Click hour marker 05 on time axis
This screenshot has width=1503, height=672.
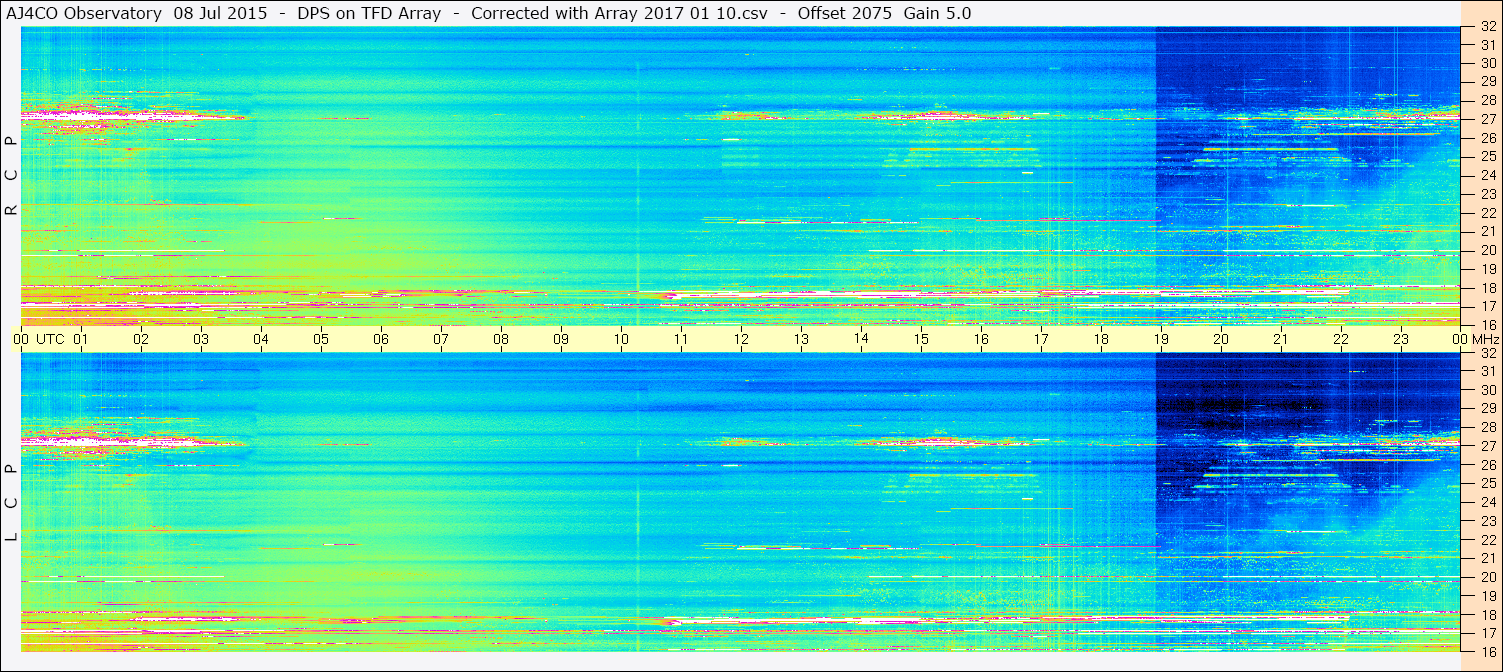(x=321, y=339)
